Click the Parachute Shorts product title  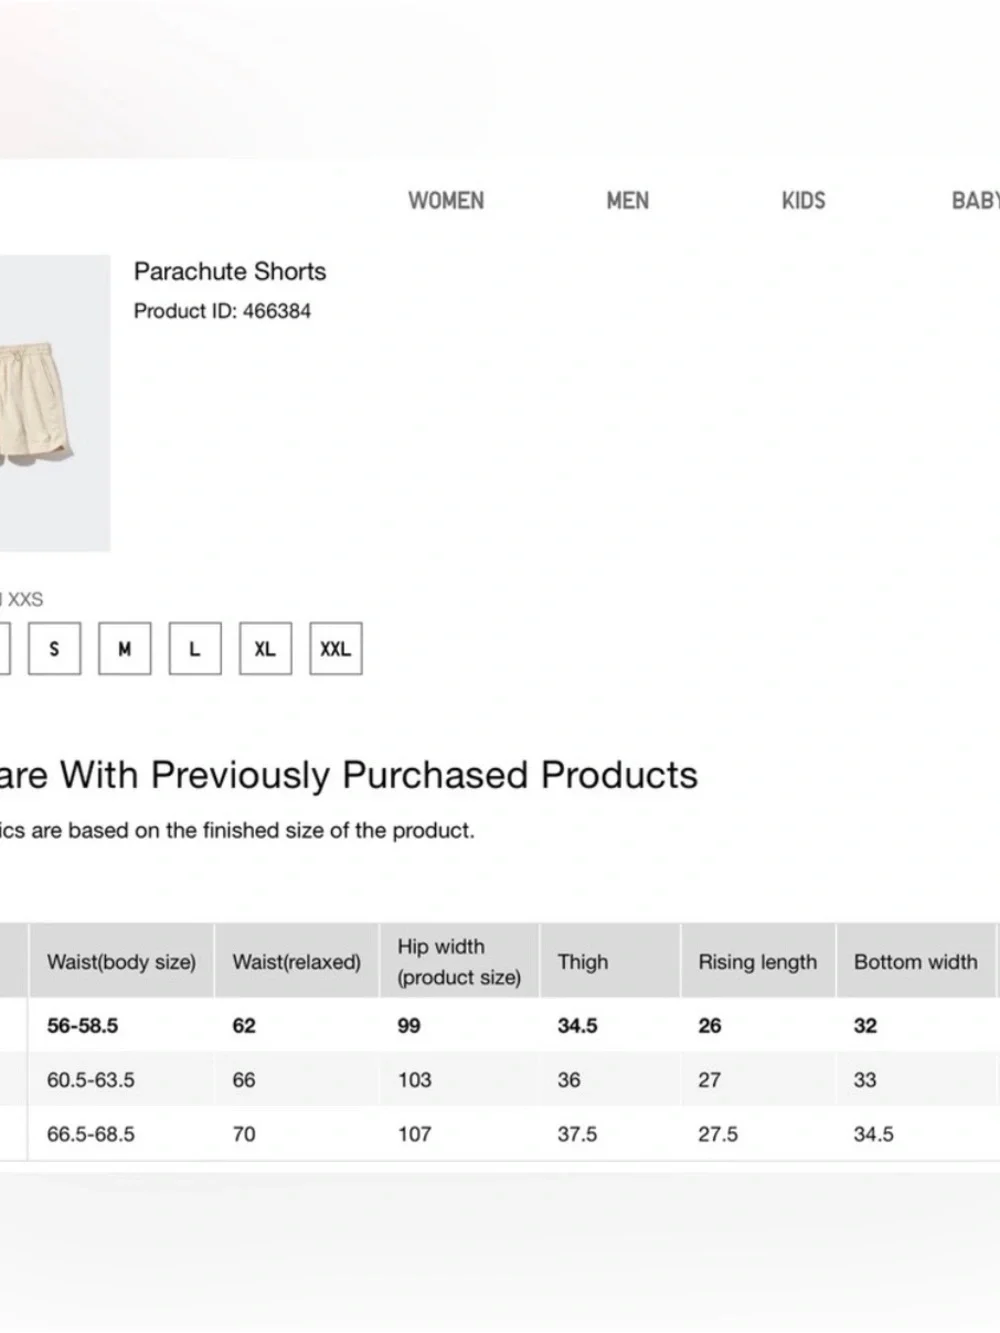[230, 271]
